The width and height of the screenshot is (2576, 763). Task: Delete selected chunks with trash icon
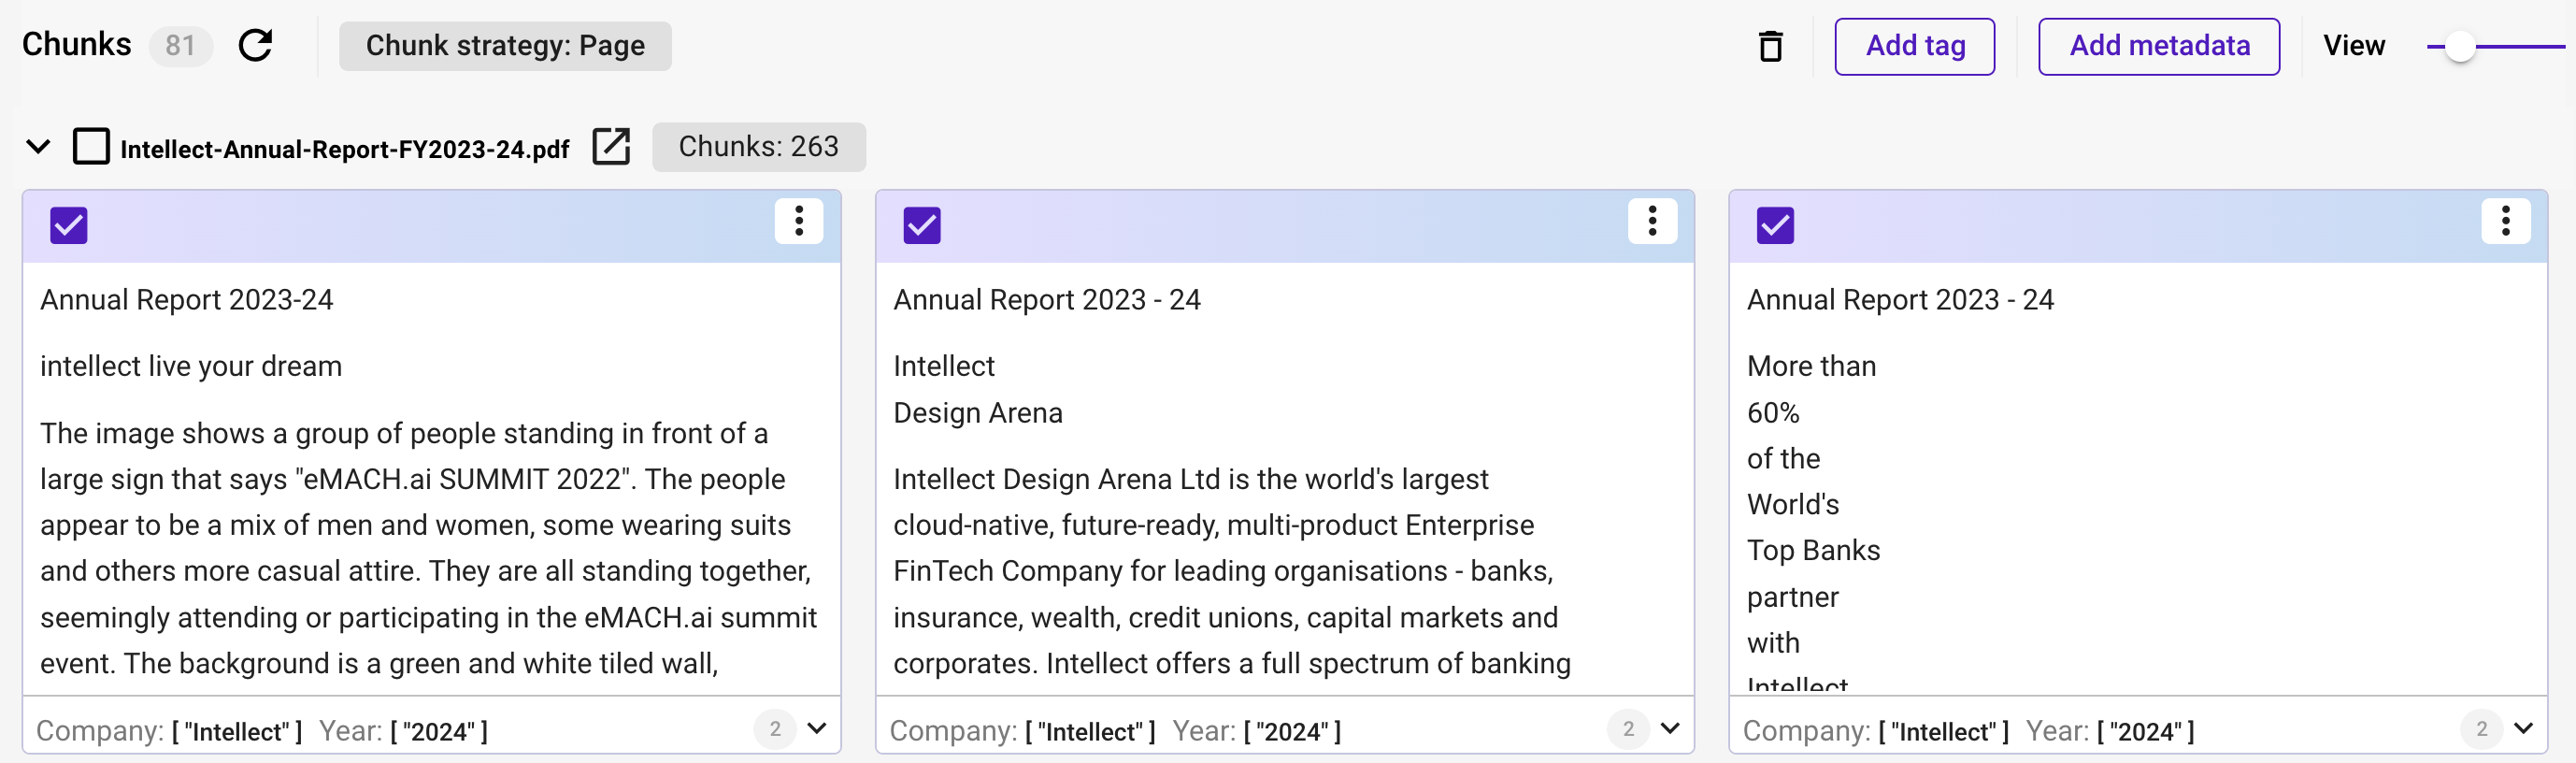1770,46
